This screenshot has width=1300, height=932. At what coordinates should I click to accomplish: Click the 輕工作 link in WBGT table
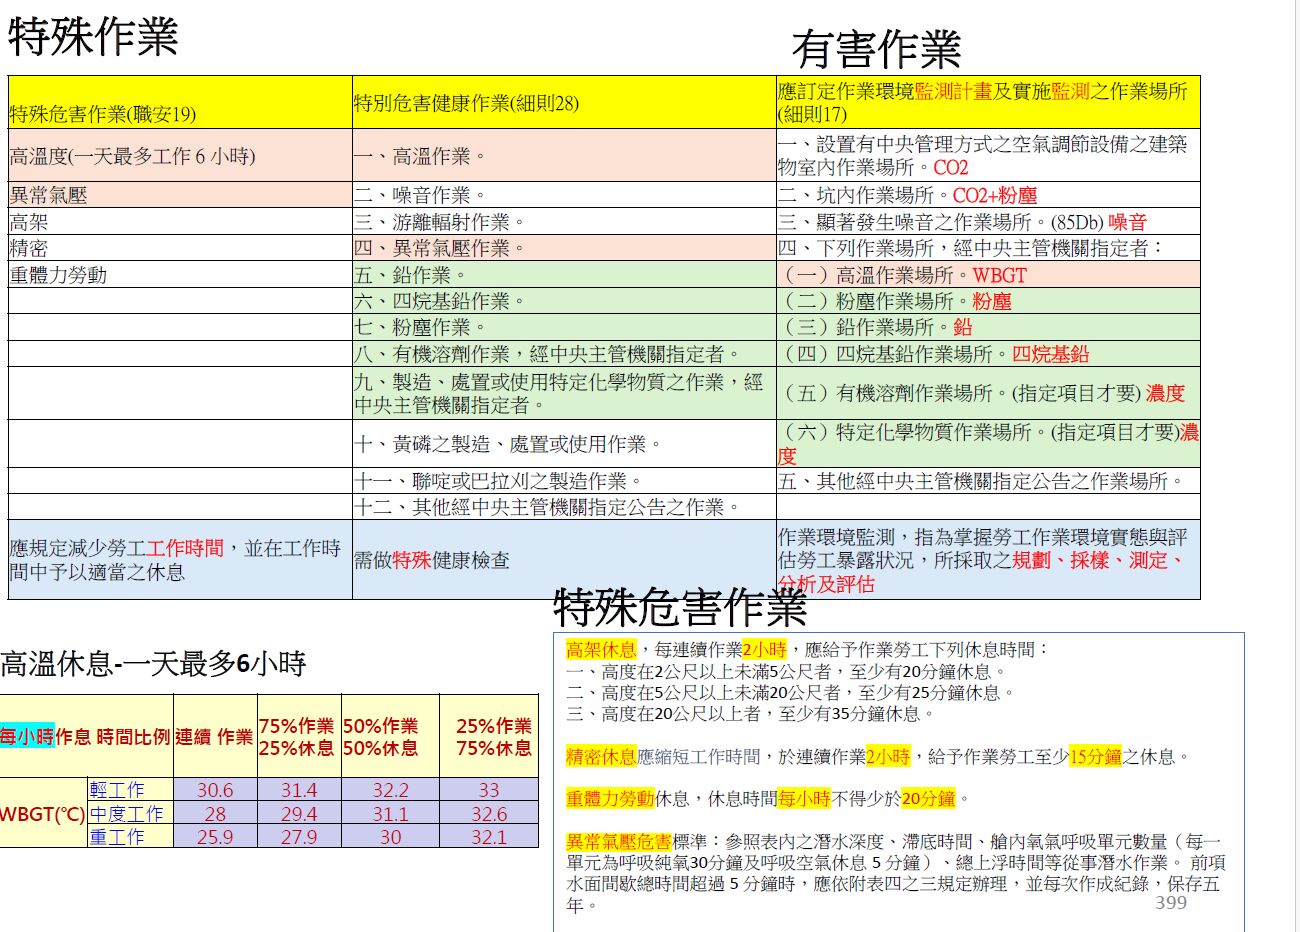[116, 790]
